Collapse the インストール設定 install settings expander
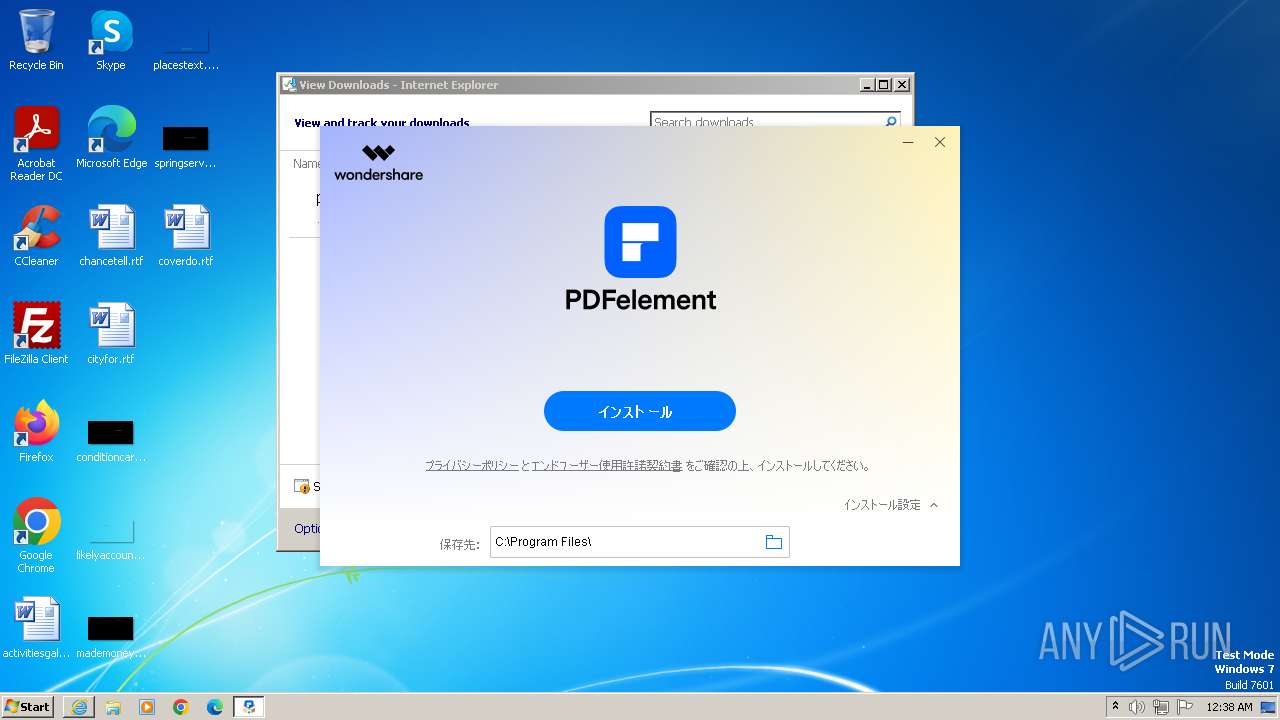 tap(891, 505)
